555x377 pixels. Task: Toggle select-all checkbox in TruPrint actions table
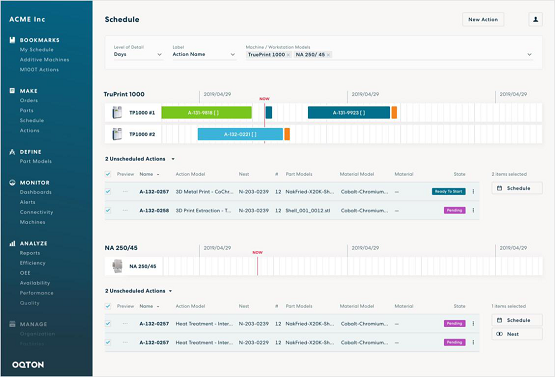pyautogui.click(x=108, y=174)
